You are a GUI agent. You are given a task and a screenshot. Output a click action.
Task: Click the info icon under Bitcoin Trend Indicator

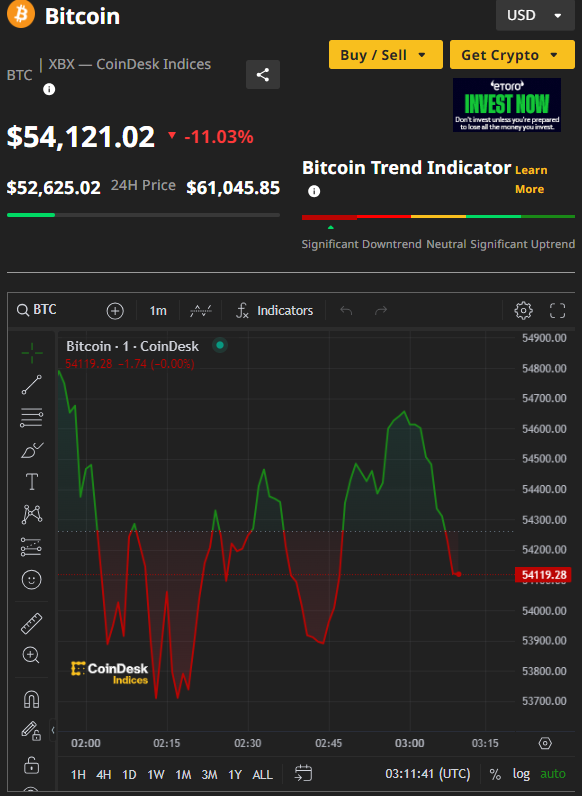(314, 191)
